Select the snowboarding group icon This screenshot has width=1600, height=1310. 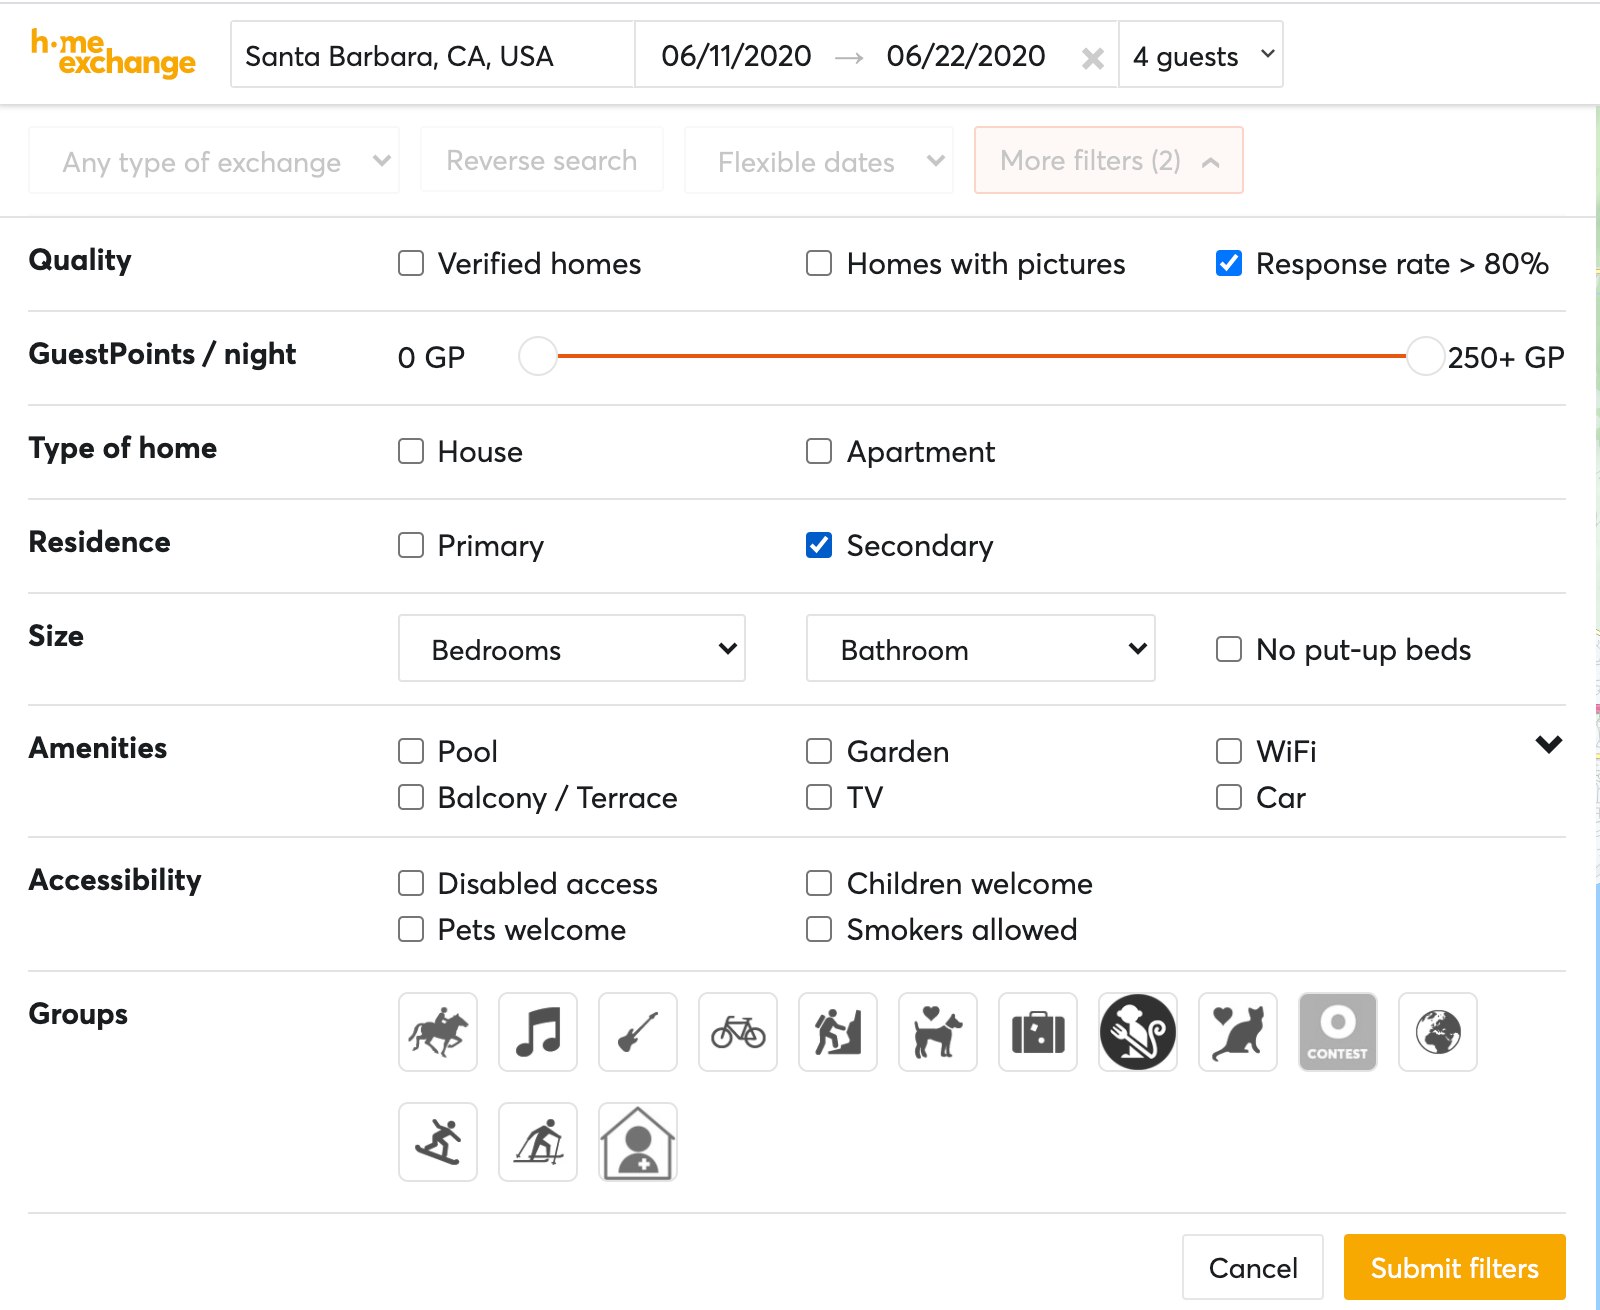(x=438, y=1142)
